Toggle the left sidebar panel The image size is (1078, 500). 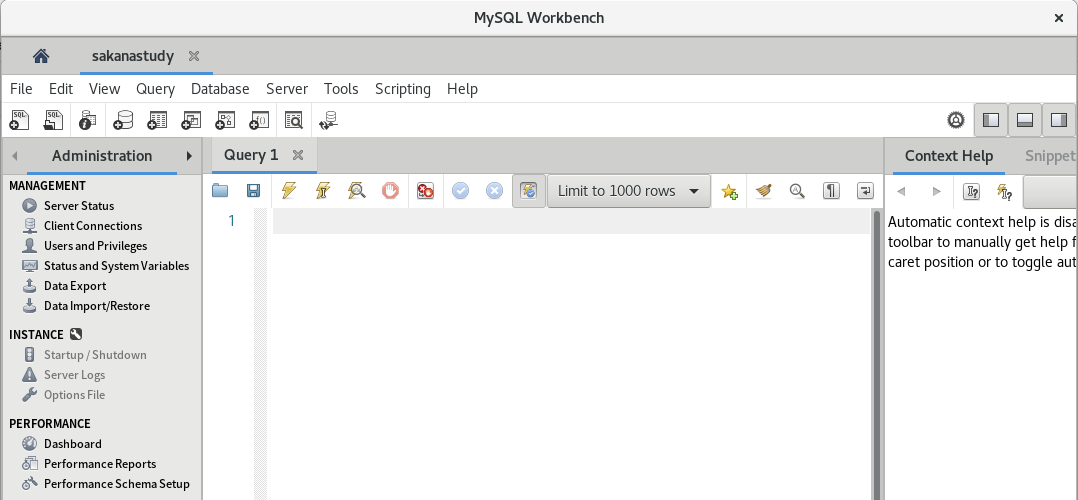click(991, 120)
